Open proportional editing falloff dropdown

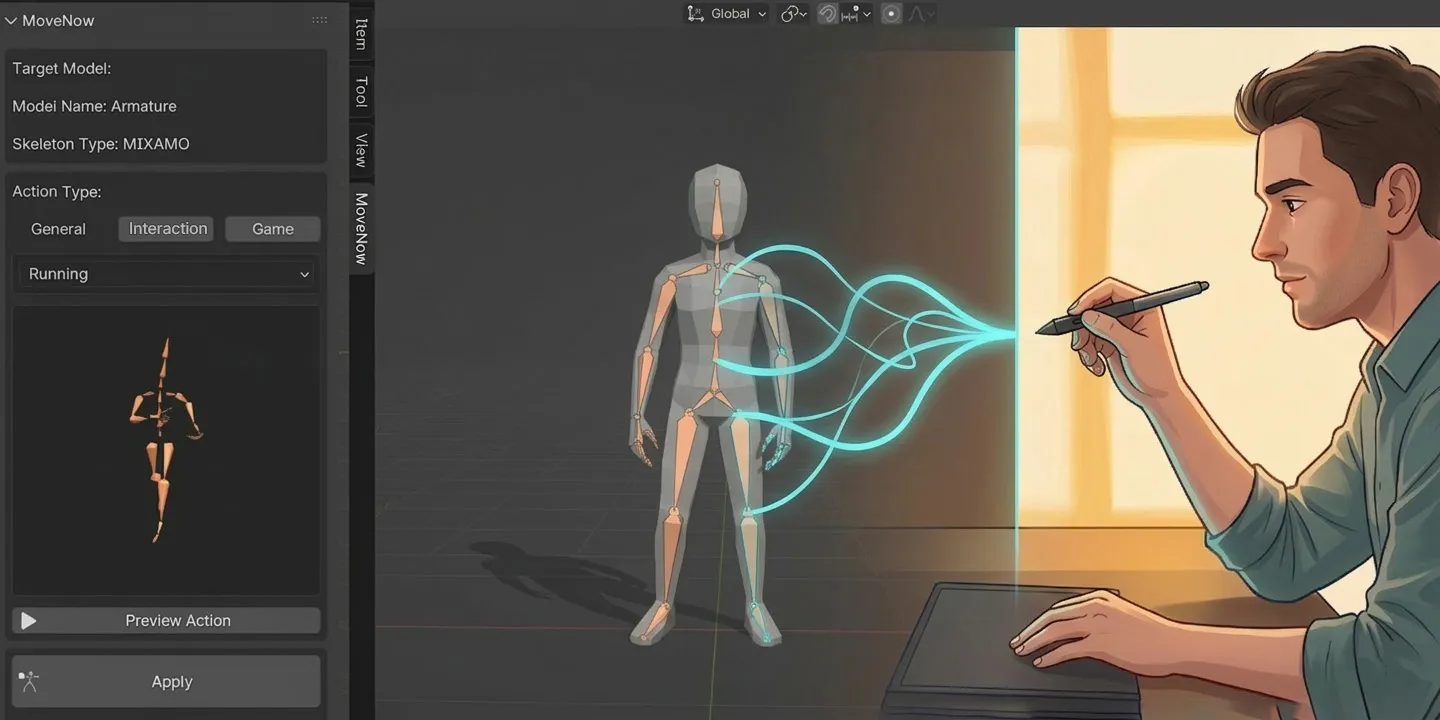(x=921, y=14)
